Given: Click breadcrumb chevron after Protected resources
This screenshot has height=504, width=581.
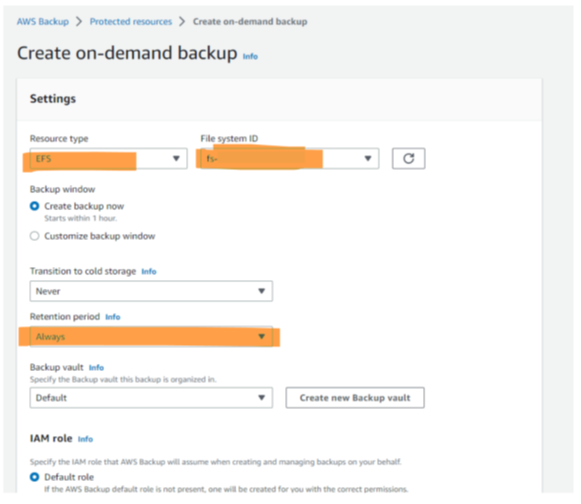Looking at the screenshot, I should tap(182, 21).
